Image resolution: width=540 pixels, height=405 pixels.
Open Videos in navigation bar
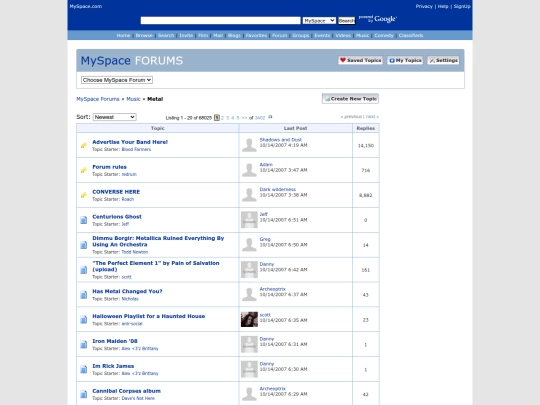343,35
